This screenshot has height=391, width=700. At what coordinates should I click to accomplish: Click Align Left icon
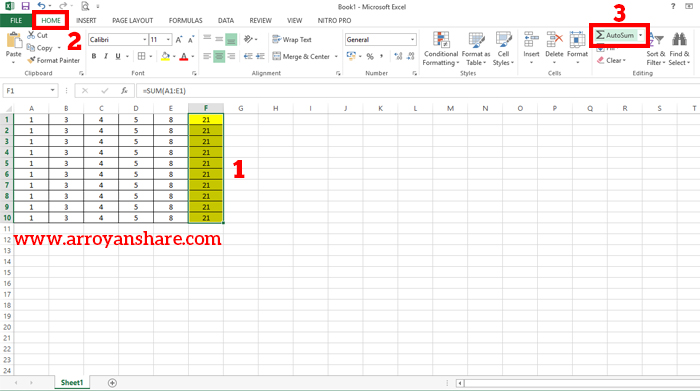(207, 56)
